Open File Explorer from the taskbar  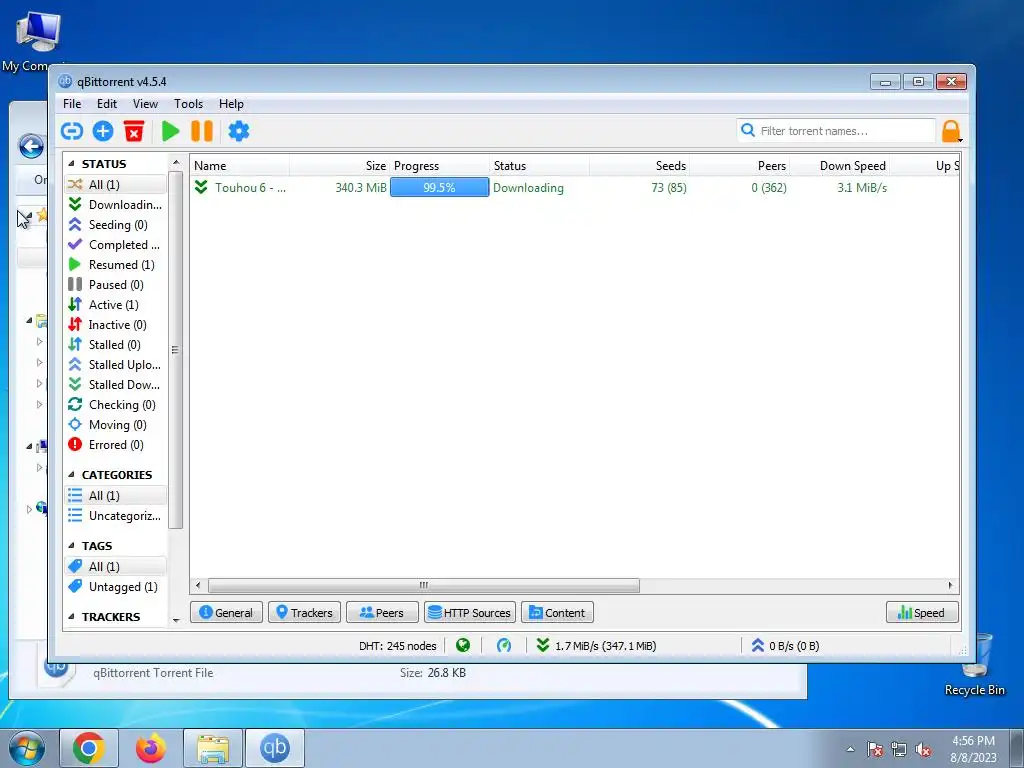213,748
